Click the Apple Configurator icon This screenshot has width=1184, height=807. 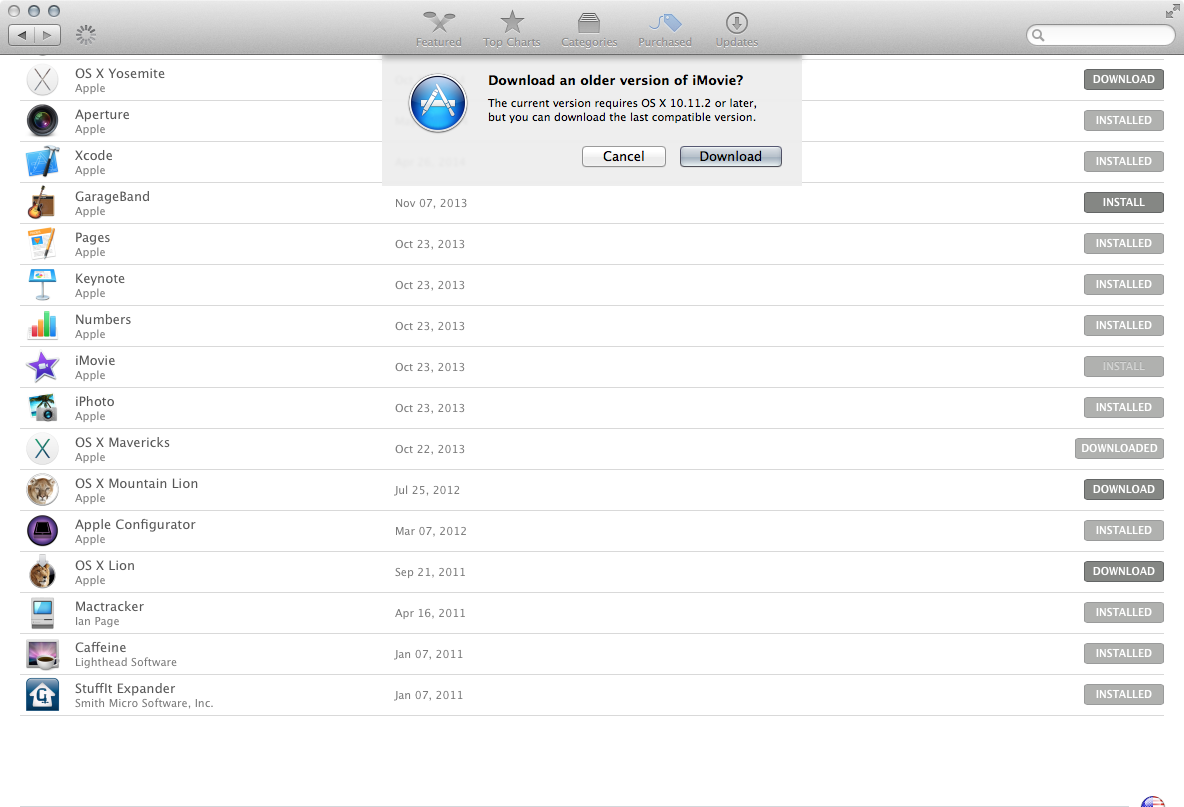click(x=42, y=531)
